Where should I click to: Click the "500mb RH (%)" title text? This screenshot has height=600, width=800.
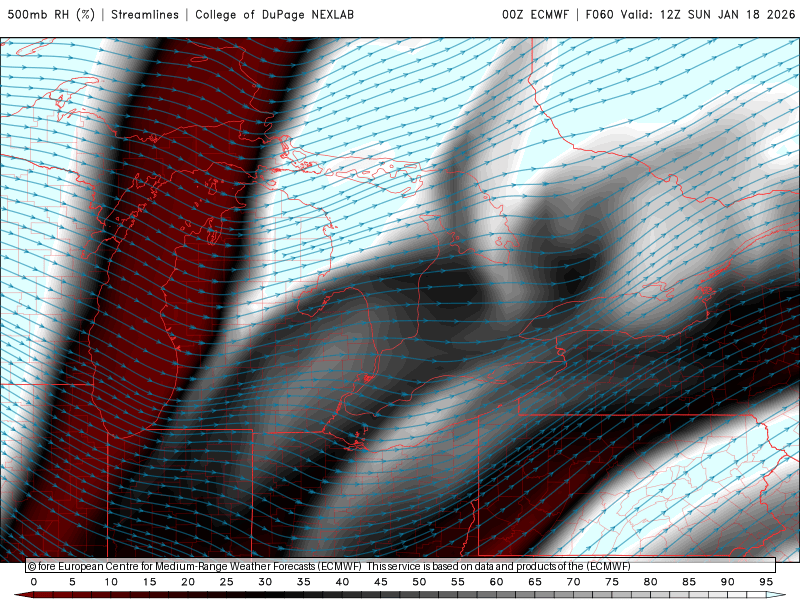(51, 15)
